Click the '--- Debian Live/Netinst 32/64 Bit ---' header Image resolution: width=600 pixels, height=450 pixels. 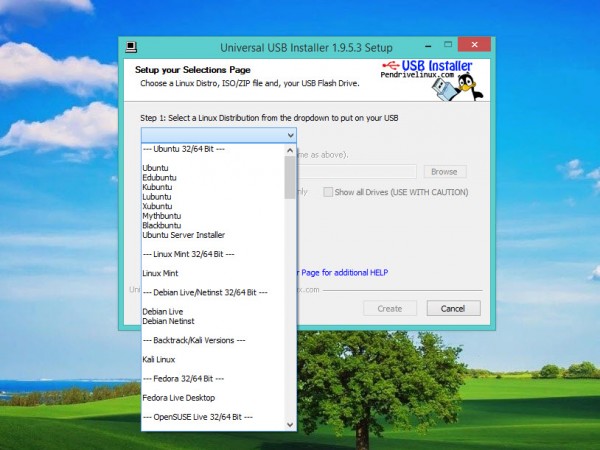(x=205, y=292)
